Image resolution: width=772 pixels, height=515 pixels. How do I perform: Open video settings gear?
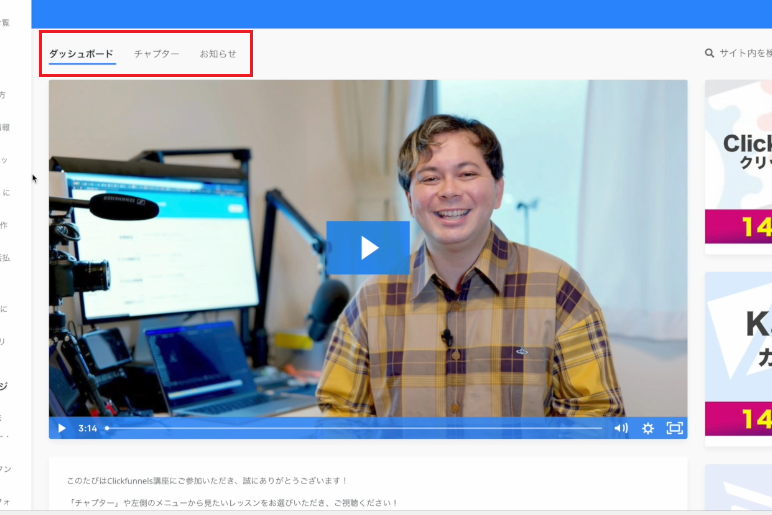tap(648, 428)
